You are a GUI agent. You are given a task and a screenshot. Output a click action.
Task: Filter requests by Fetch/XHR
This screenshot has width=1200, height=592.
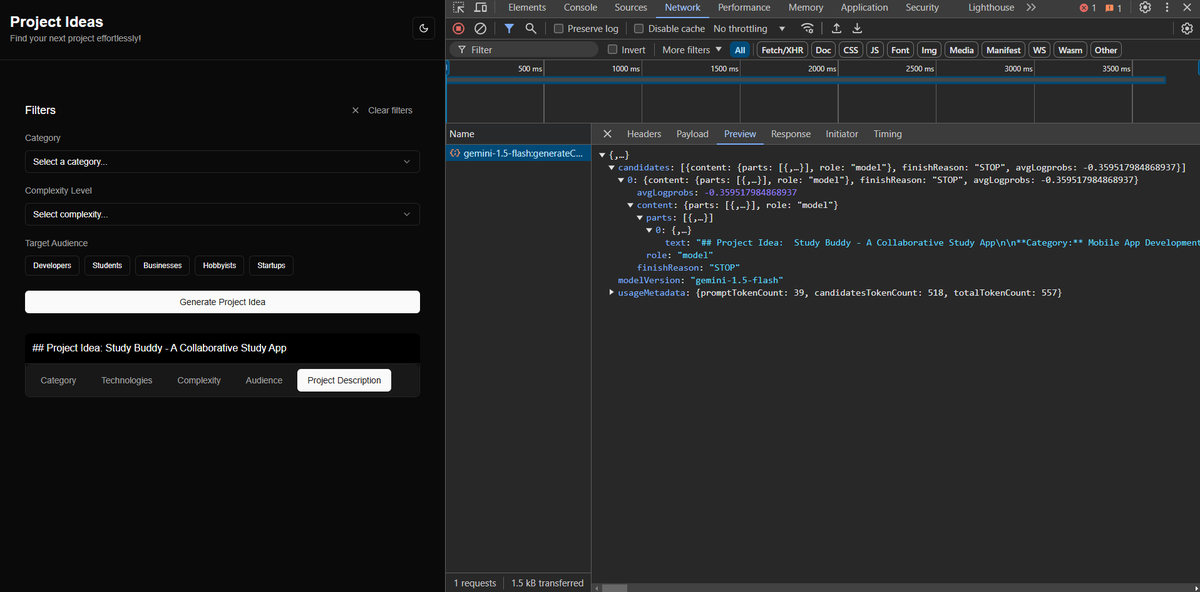point(782,50)
